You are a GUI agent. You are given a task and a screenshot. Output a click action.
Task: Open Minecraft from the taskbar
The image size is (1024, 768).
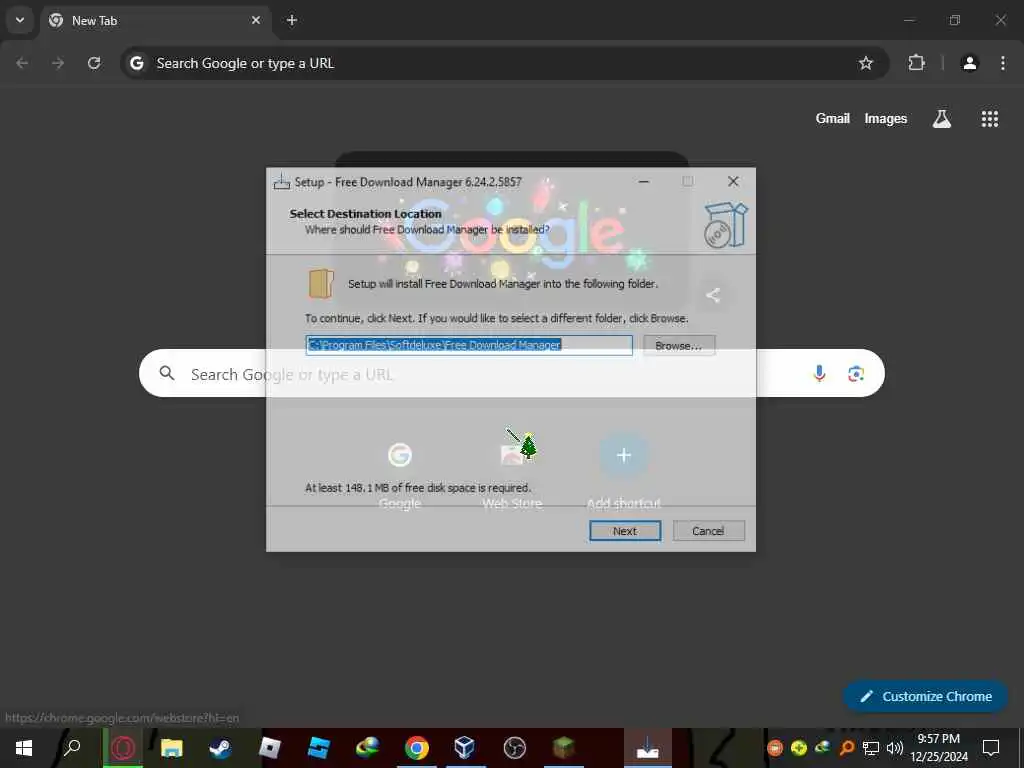click(x=564, y=747)
